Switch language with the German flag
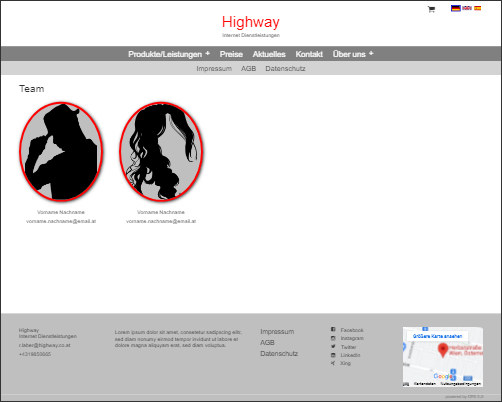 click(455, 8)
